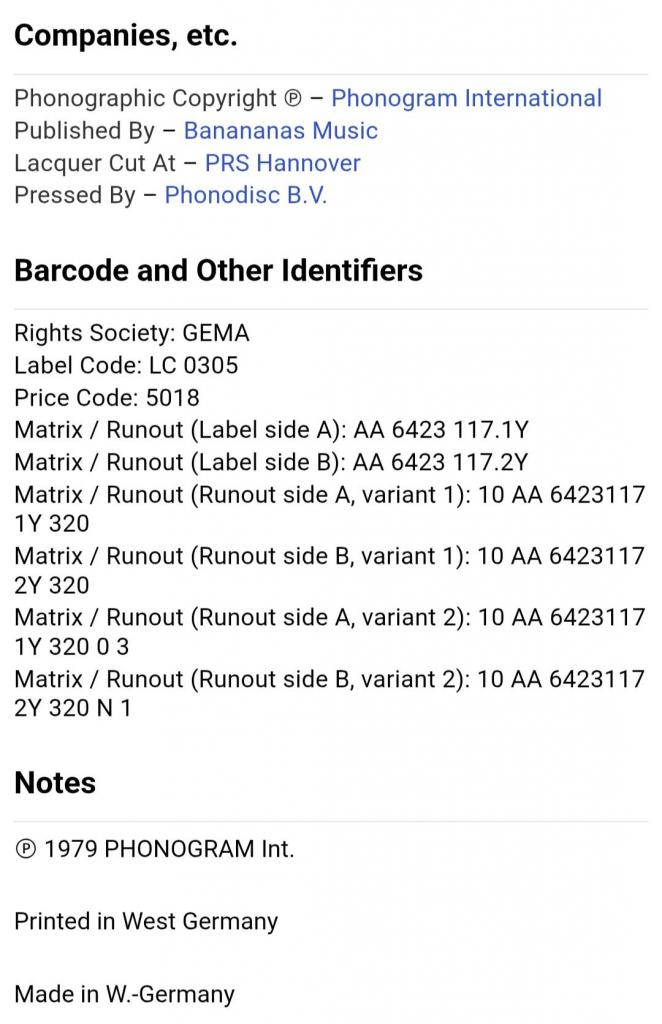
Task: Follow the PRS Hannover link
Action: click(282, 163)
